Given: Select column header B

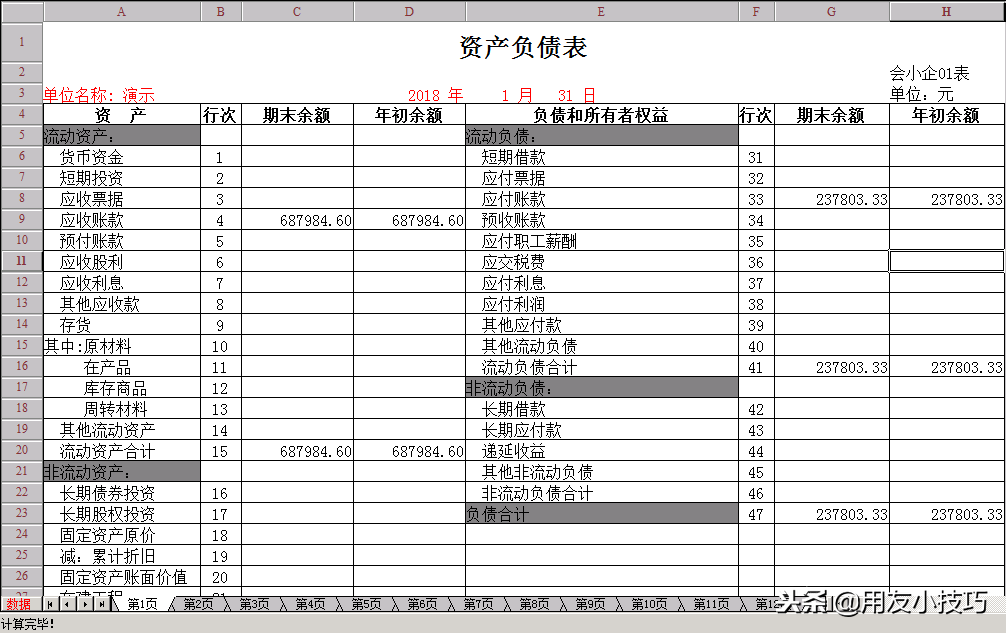Looking at the screenshot, I should 221,12.
